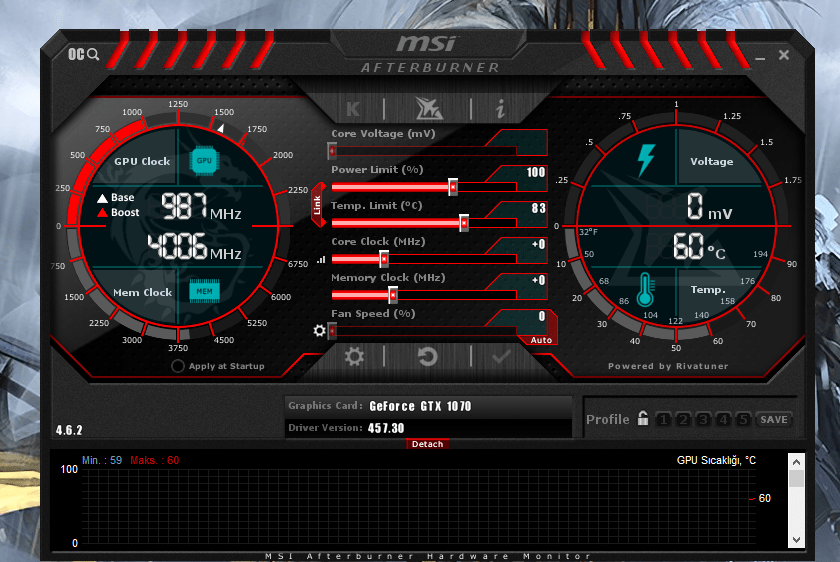Select profile slot 1

point(663,419)
